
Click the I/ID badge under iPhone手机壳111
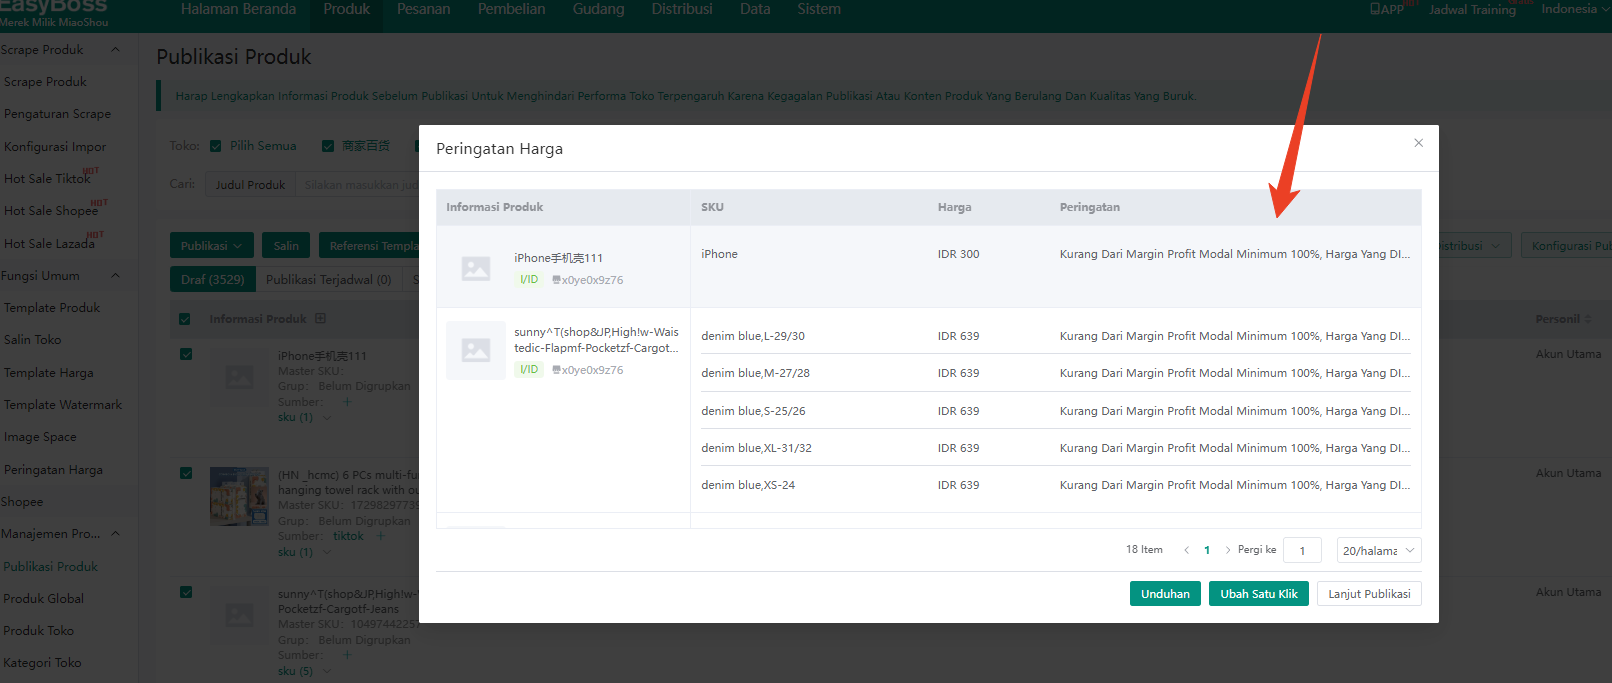(529, 280)
